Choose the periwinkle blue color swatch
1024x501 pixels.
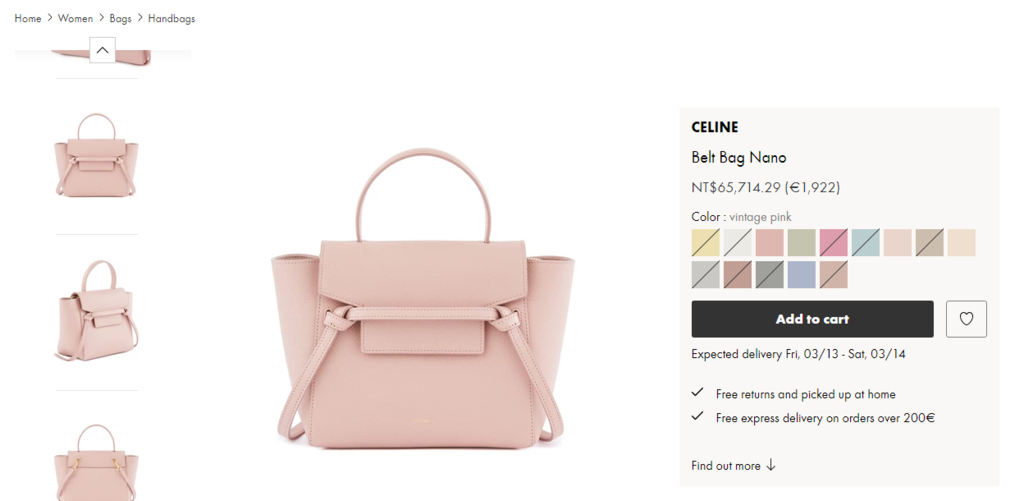coord(801,274)
